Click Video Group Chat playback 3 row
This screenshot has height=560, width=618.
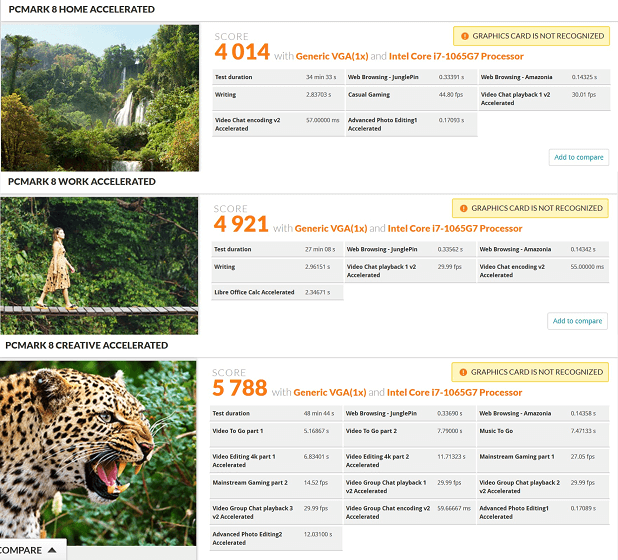coord(276,512)
